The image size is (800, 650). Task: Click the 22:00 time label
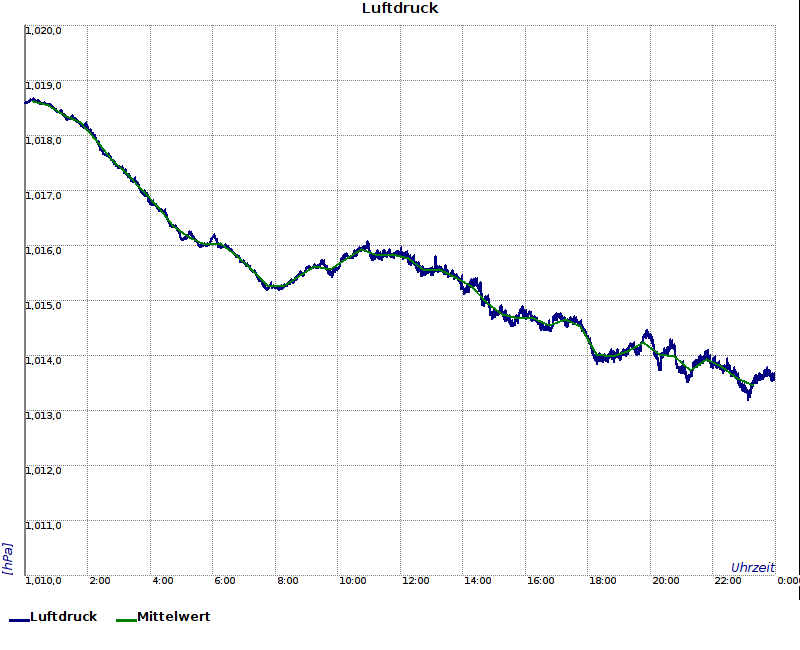[x=728, y=581]
